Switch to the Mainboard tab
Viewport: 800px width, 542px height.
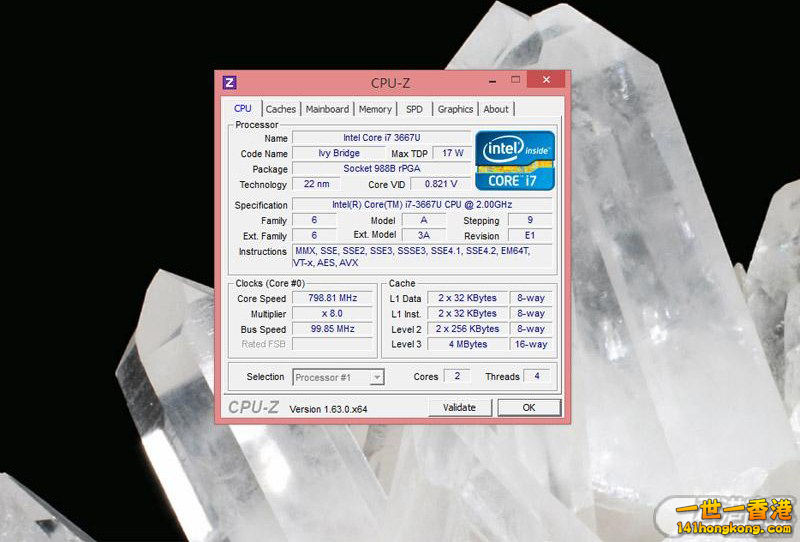(327, 109)
